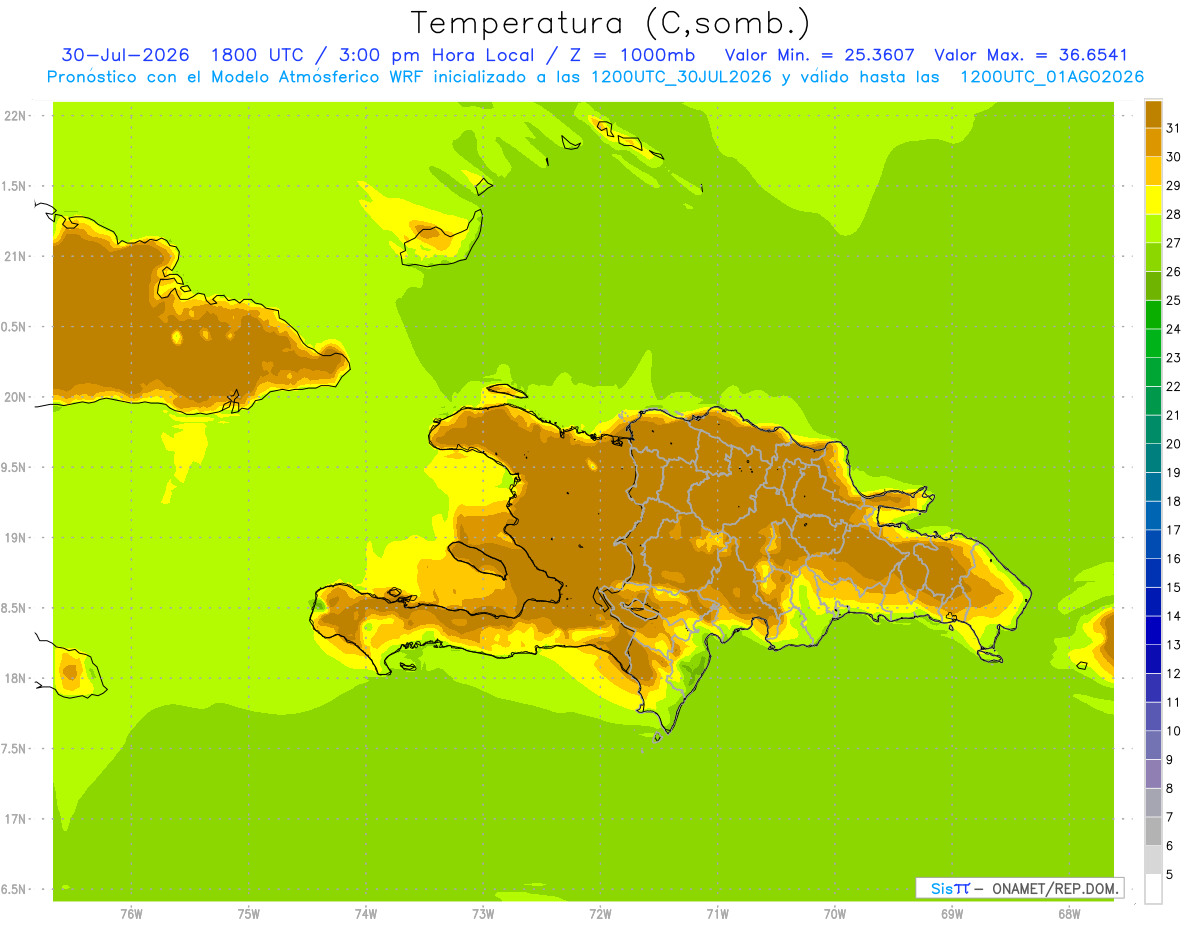Click yellow legend band between 28 and 29

tap(1153, 200)
